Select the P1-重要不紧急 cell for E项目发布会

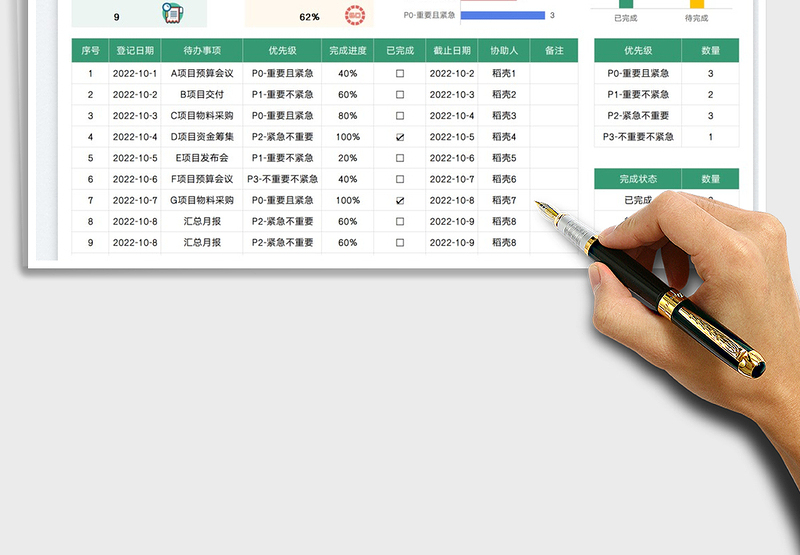[x=282, y=158]
